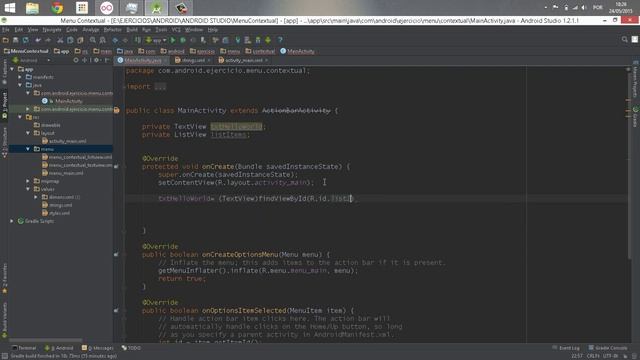Toggle the 1: Project tool window
The height and width of the screenshot is (360, 640).
click(x=4, y=106)
